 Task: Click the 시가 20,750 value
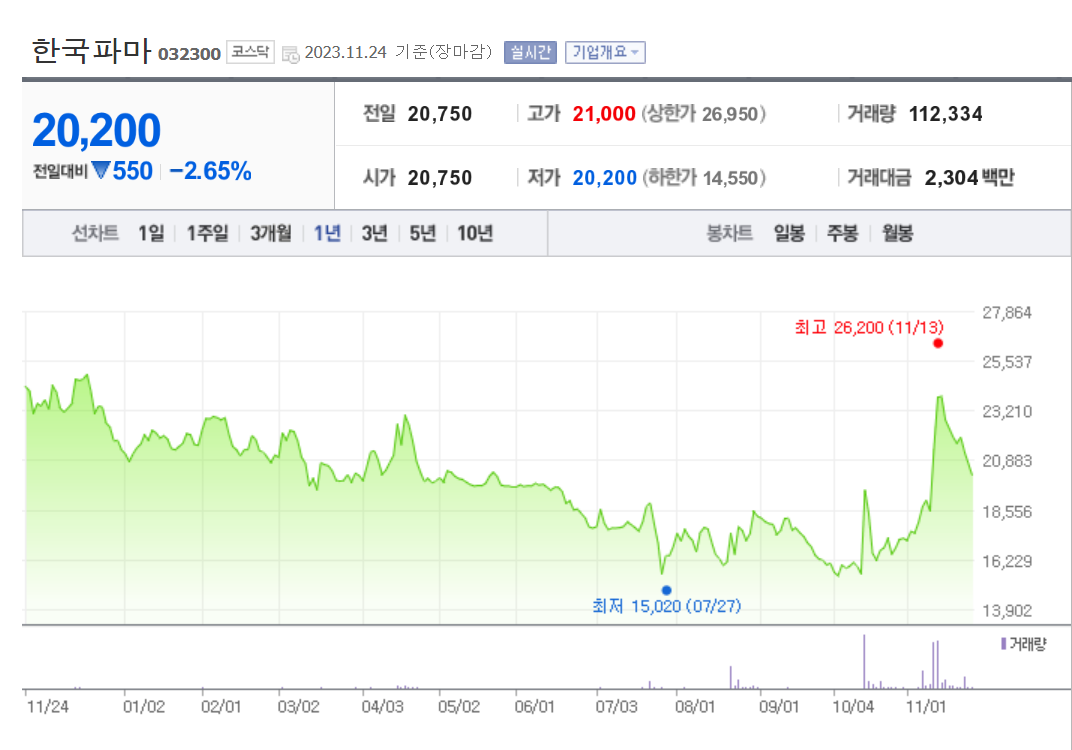[440, 178]
